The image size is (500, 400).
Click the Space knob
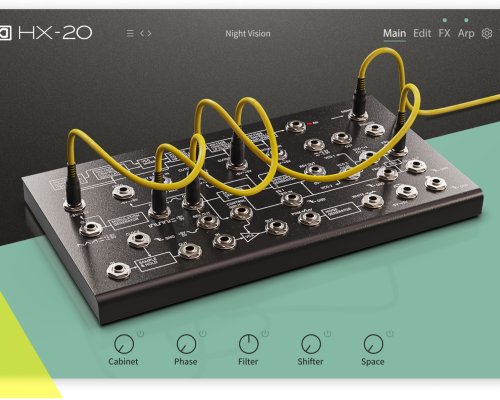click(373, 344)
